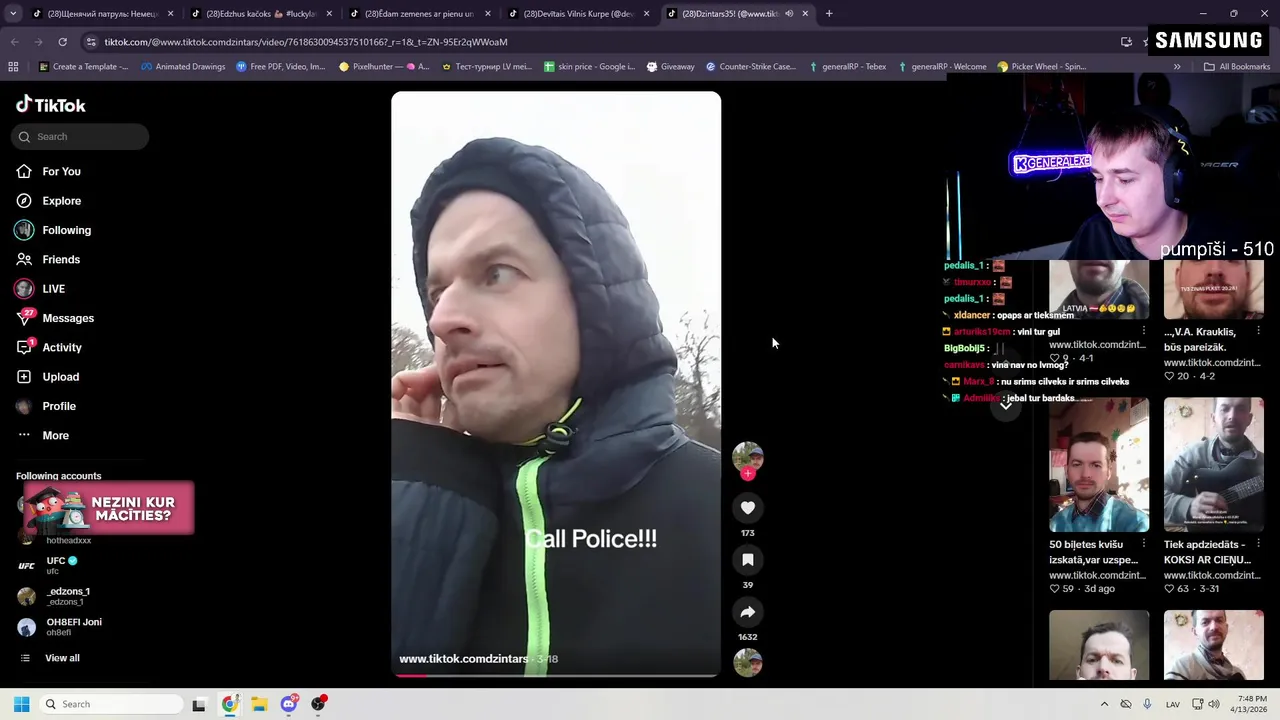Open the TikTok logo home link
The height and width of the screenshot is (720, 1280).
click(51, 105)
